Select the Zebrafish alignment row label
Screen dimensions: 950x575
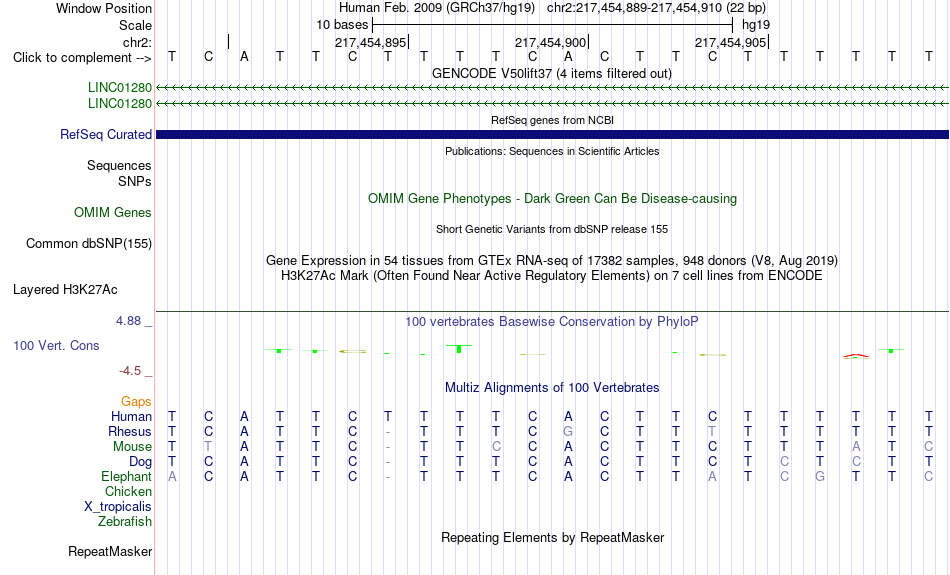[x=125, y=522]
